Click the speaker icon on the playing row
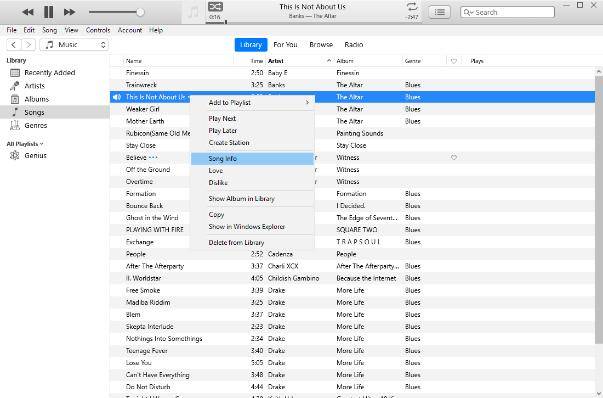 tap(117, 97)
